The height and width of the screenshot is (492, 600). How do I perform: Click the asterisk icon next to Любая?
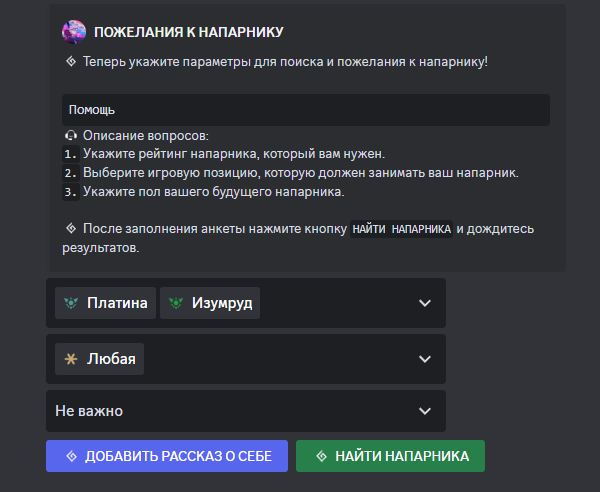coord(71,359)
